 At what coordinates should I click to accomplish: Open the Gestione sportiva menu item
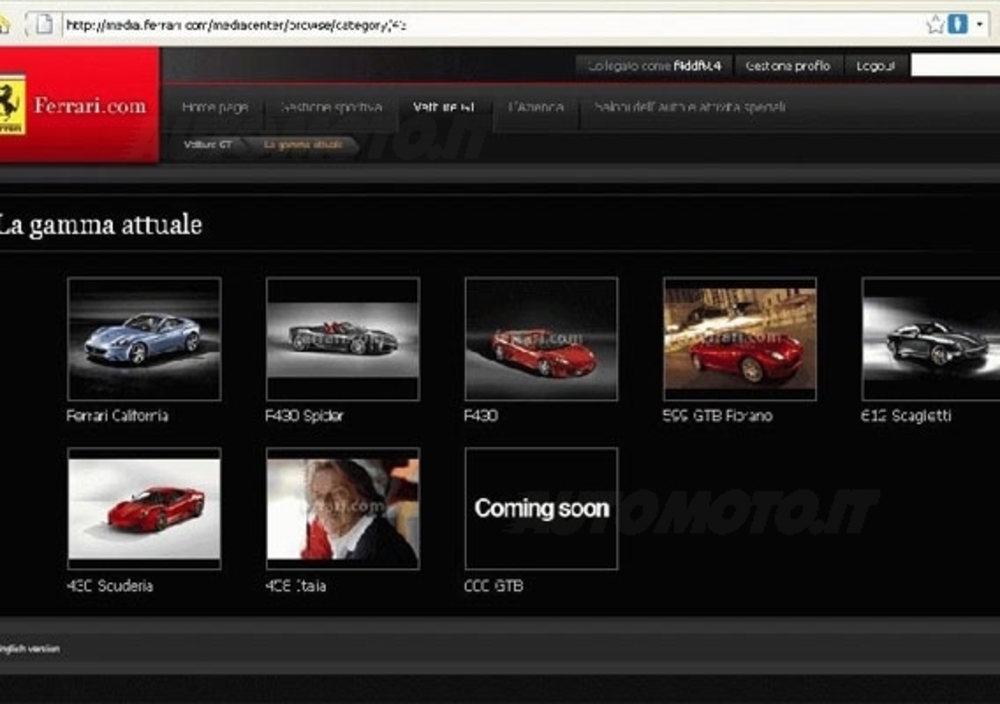(x=332, y=107)
